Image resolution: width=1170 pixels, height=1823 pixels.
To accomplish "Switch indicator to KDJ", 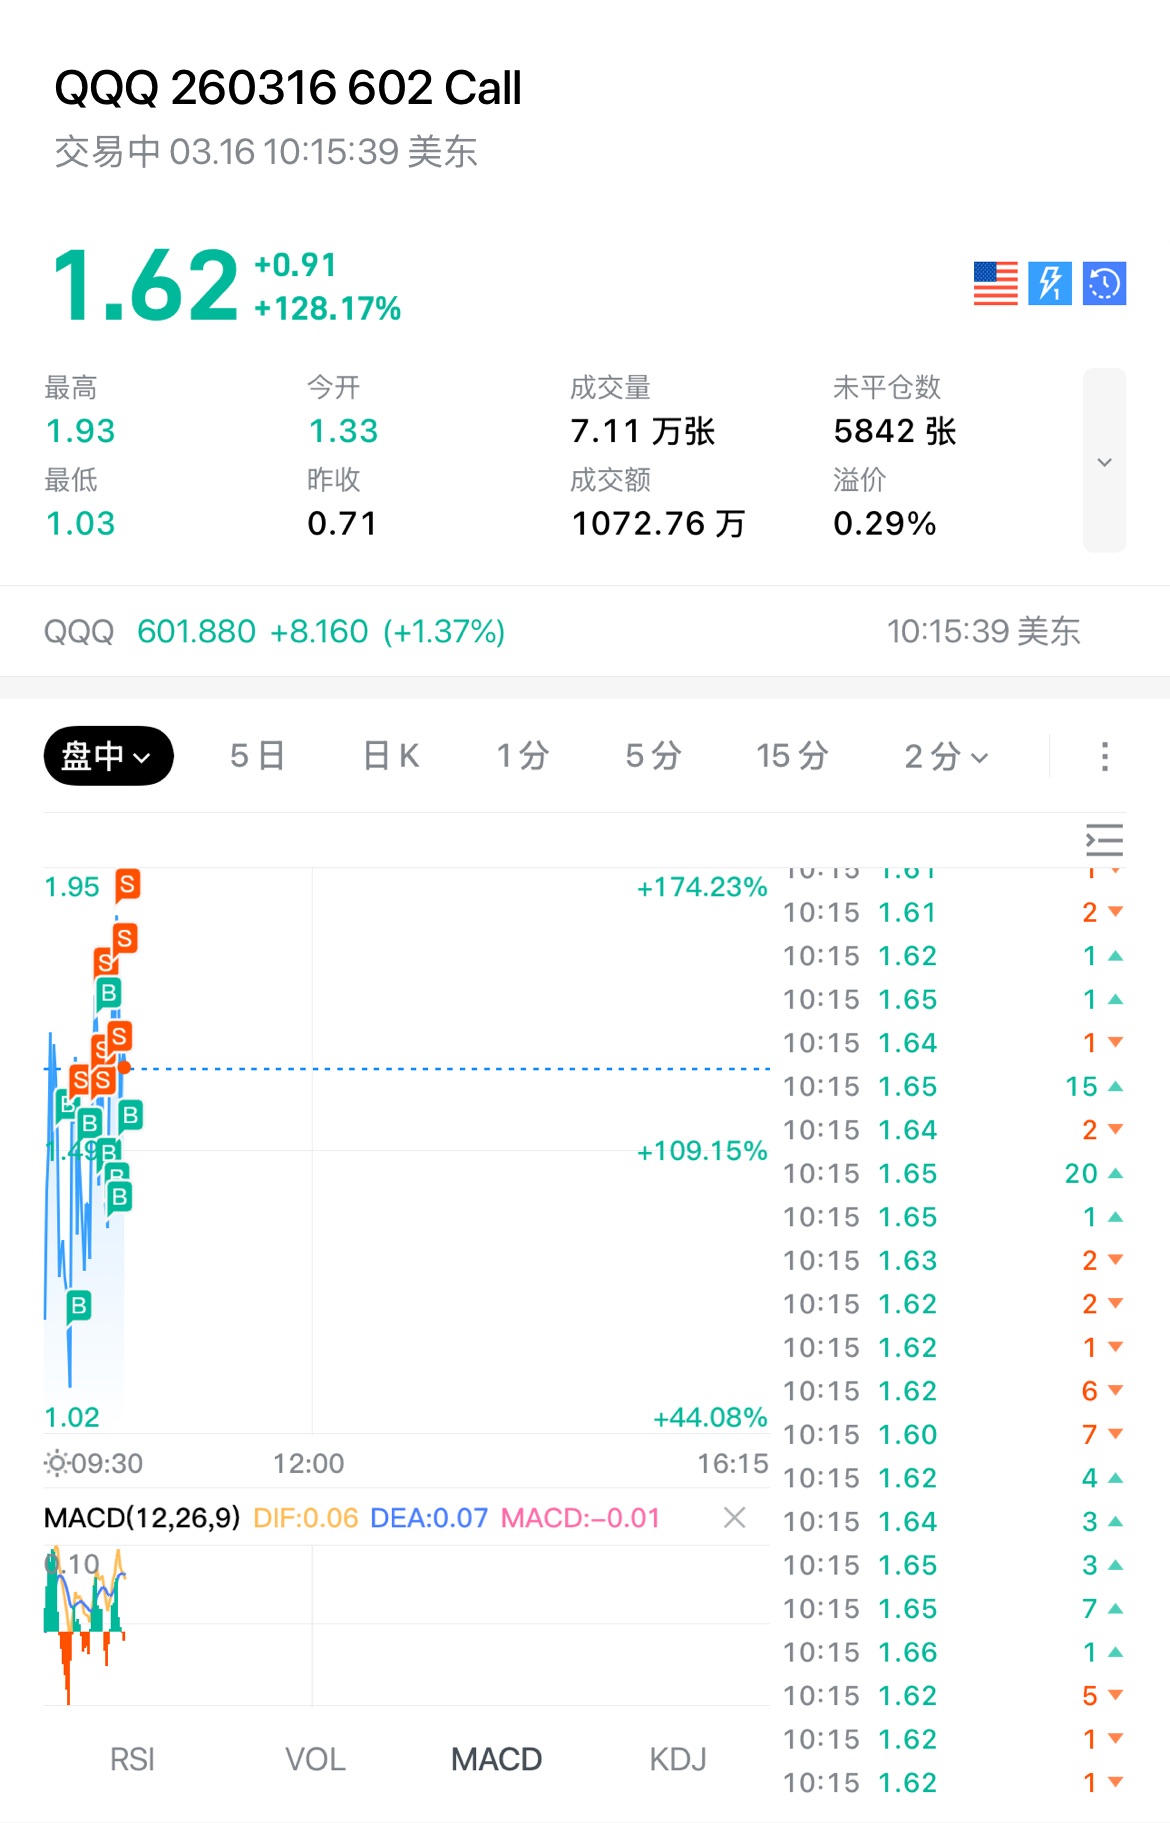I will [x=677, y=1759].
